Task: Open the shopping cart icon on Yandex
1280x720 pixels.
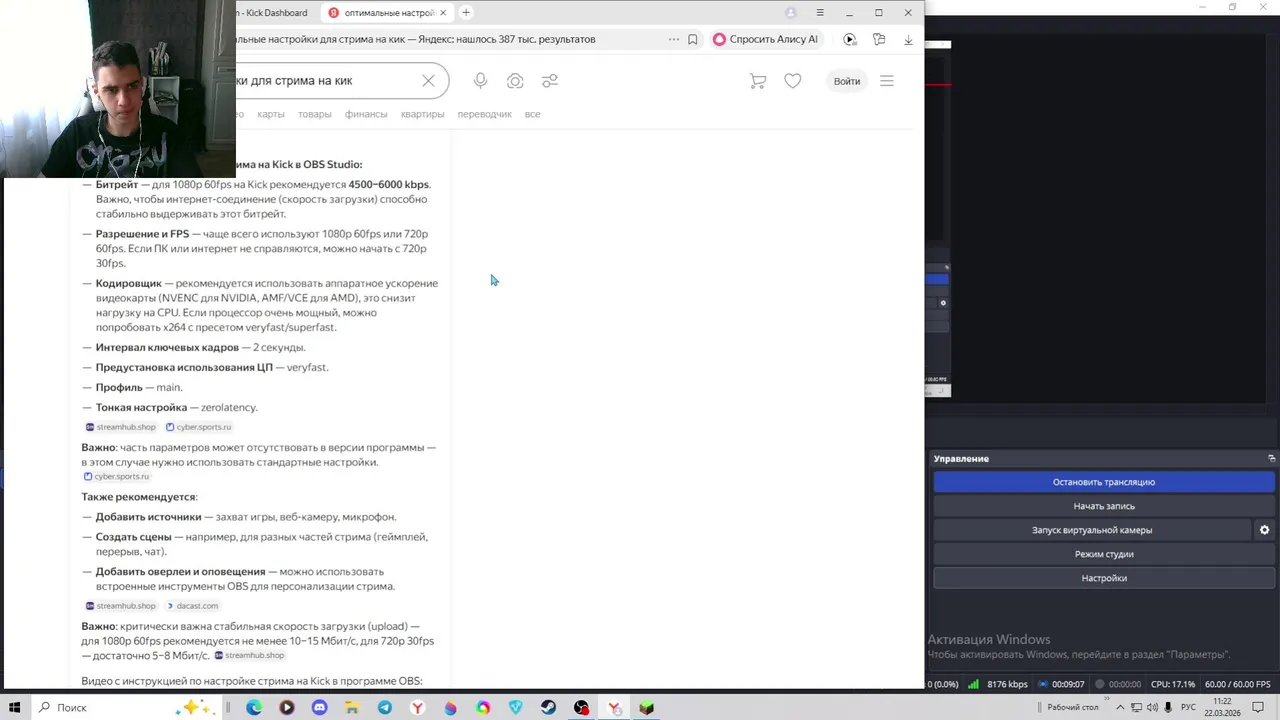Action: (x=758, y=81)
